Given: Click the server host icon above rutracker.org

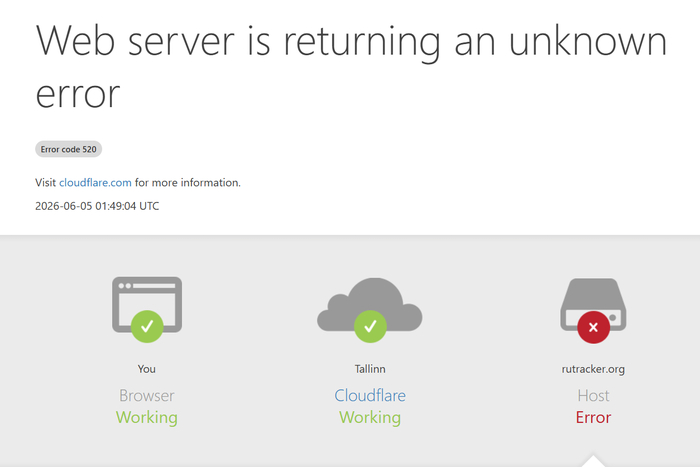Looking at the screenshot, I should click(x=593, y=310).
